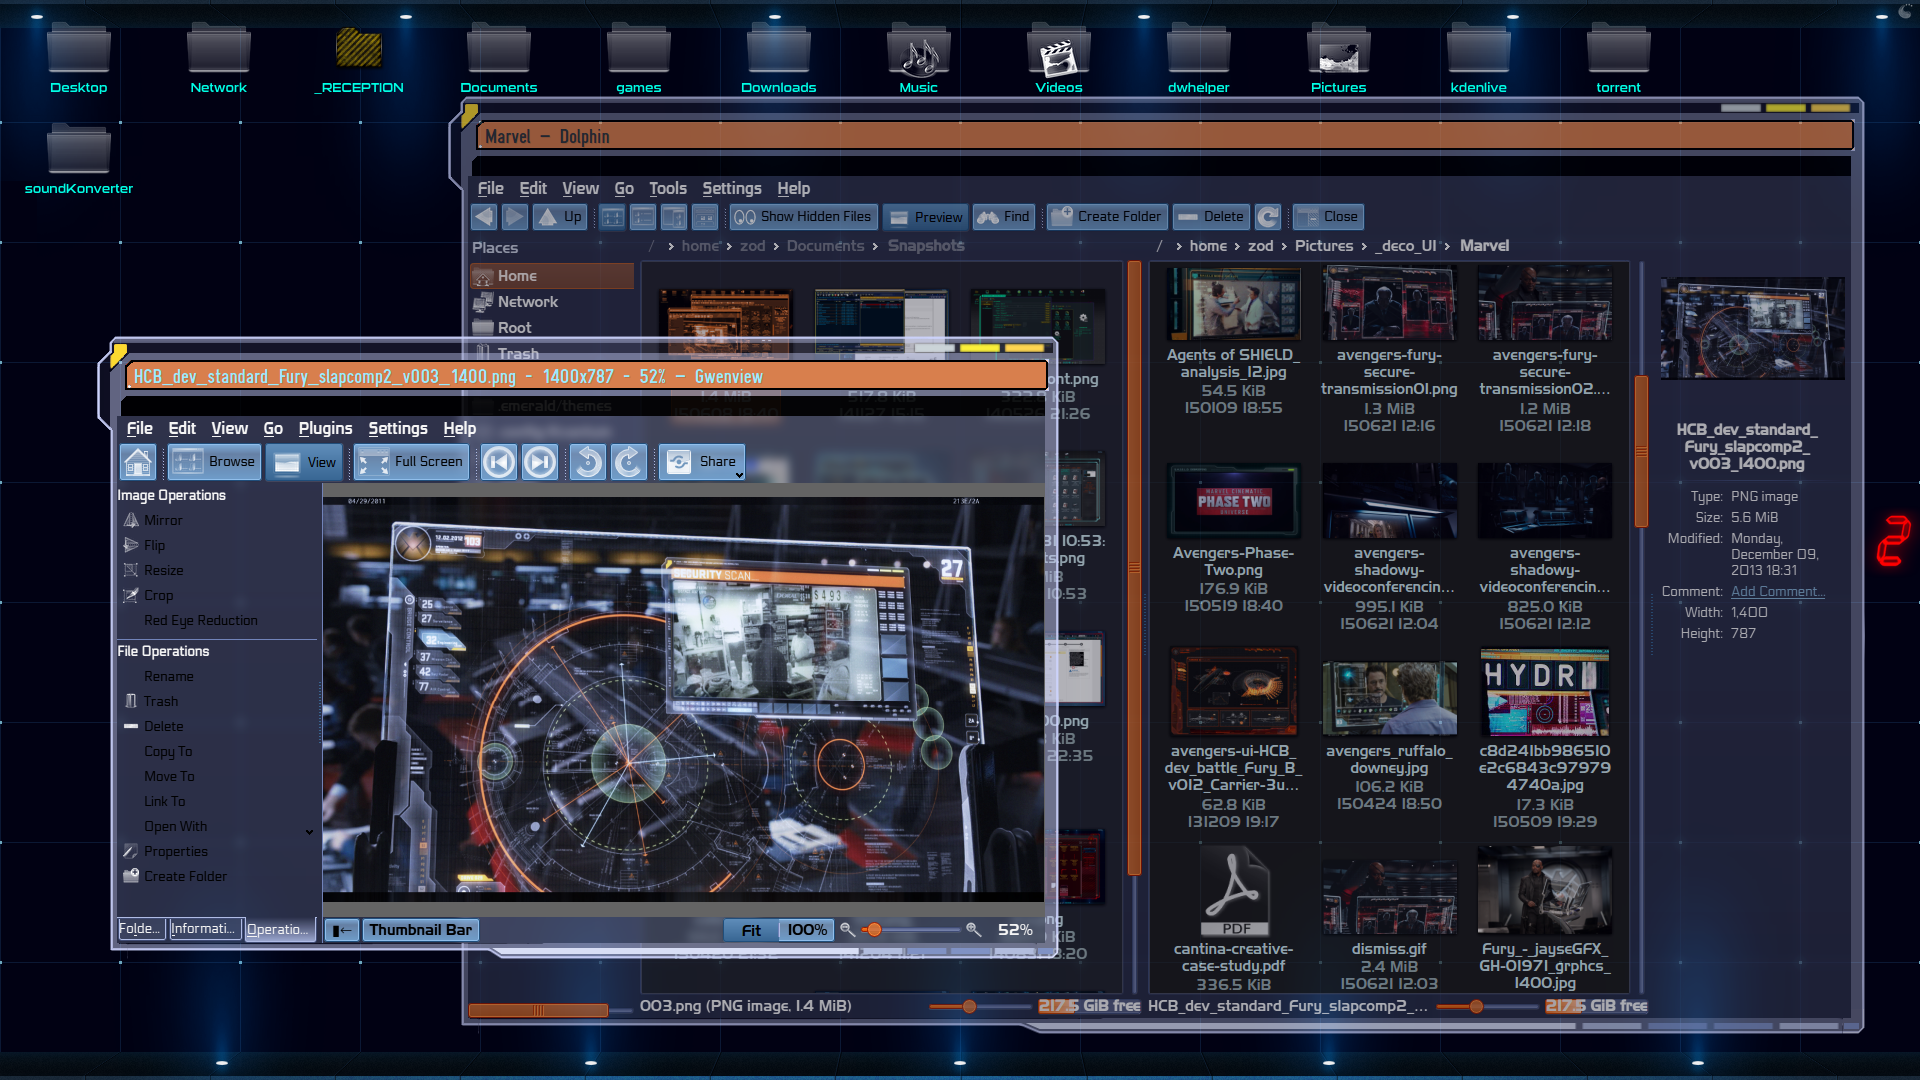Toggle the Thumbnail Bar in Gwenview

tap(420, 930)
